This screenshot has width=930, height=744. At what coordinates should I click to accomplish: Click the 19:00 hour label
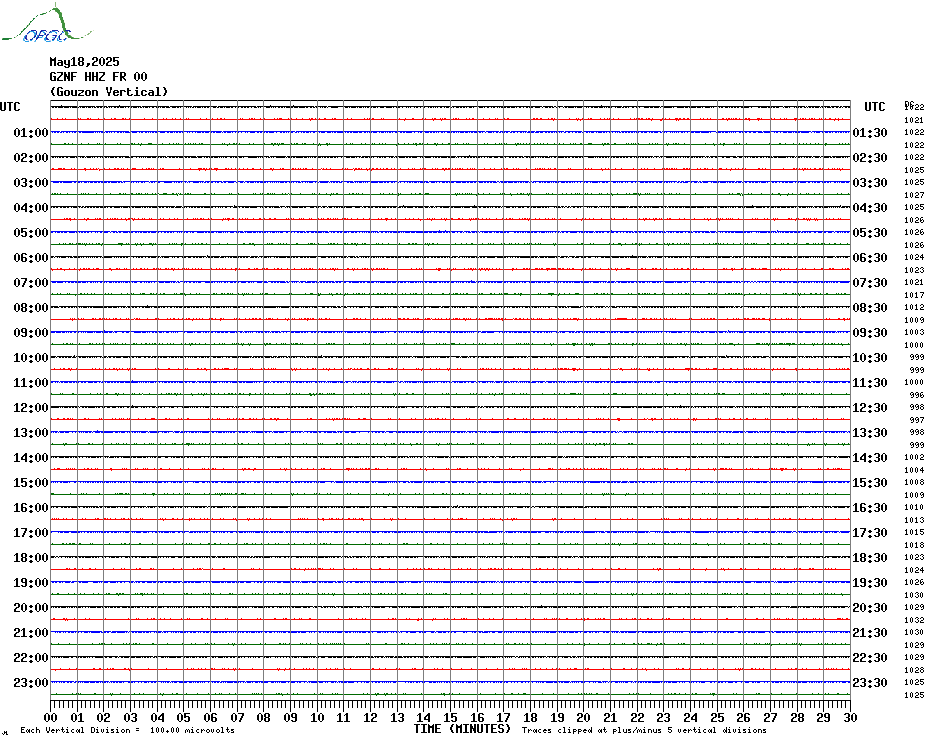click(x=31, y=583)
